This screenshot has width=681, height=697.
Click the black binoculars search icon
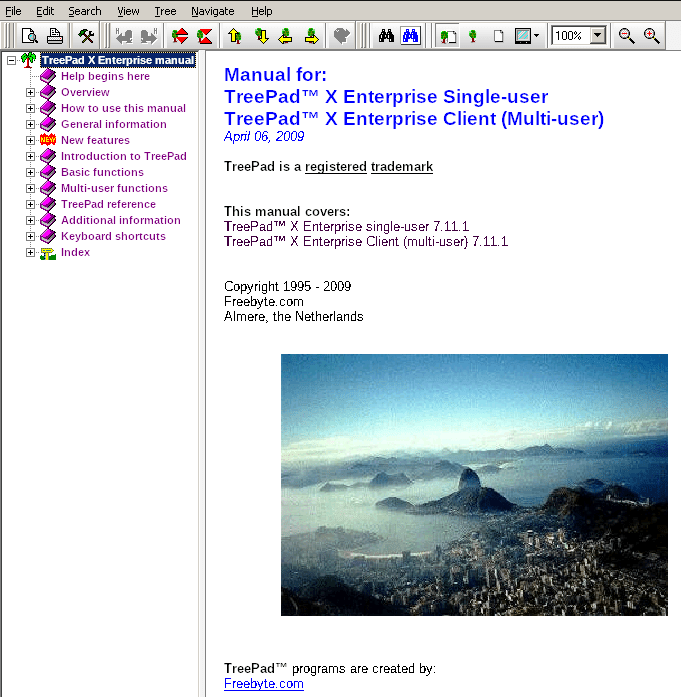386,36
